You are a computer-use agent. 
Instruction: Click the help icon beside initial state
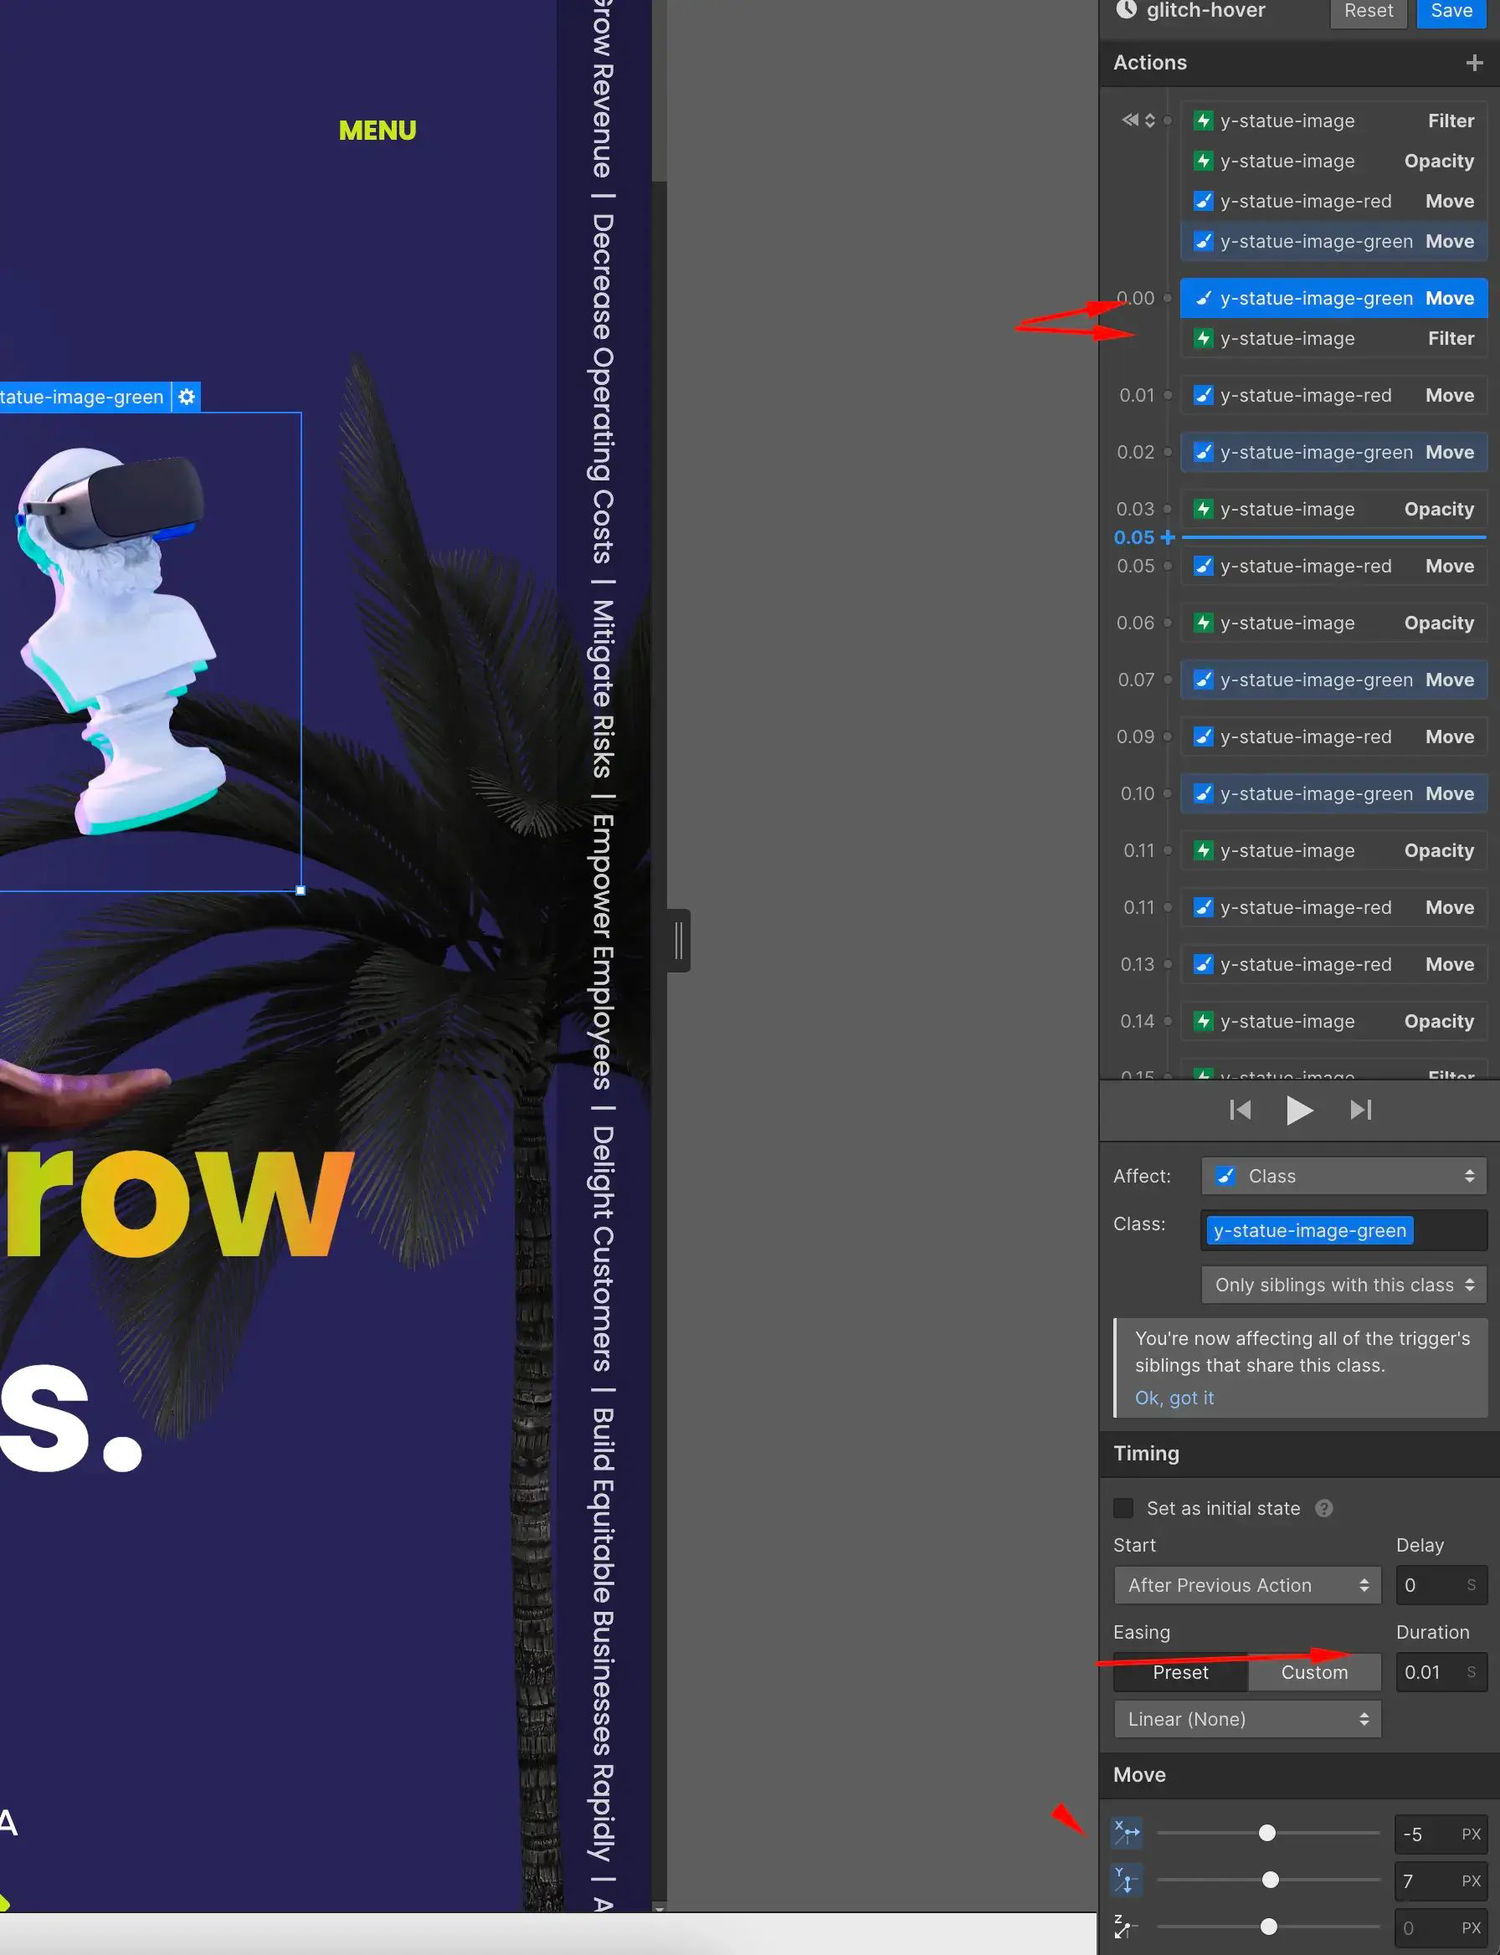1324,1508
